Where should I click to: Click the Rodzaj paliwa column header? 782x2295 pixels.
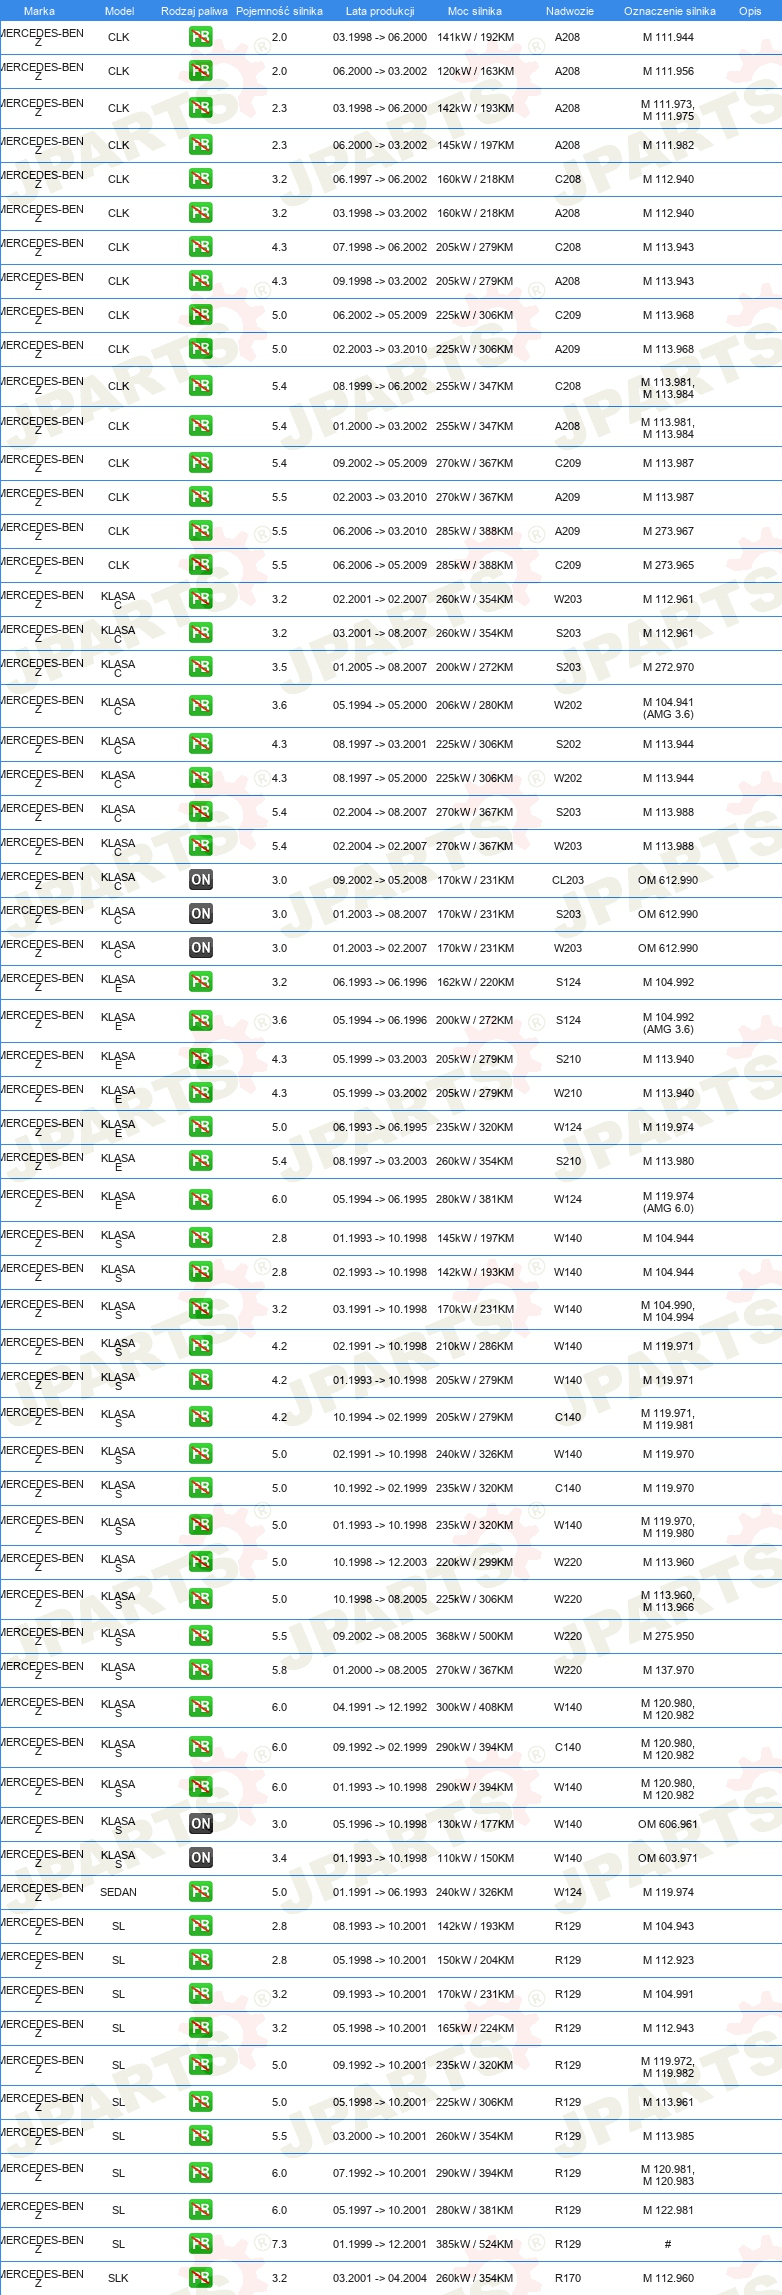pyautogui.click(x=194, y=11)
